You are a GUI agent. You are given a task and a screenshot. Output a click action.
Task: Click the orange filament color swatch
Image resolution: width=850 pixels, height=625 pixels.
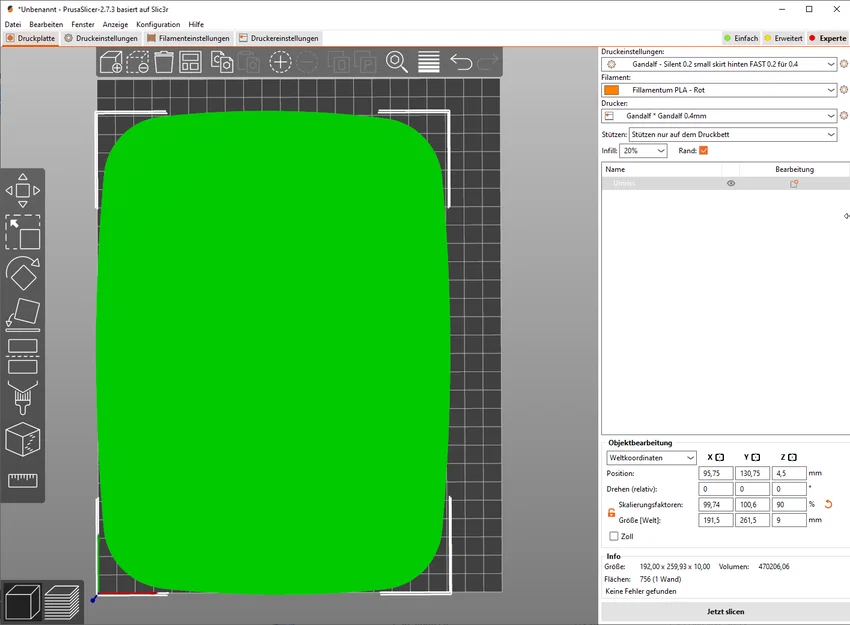611,90
